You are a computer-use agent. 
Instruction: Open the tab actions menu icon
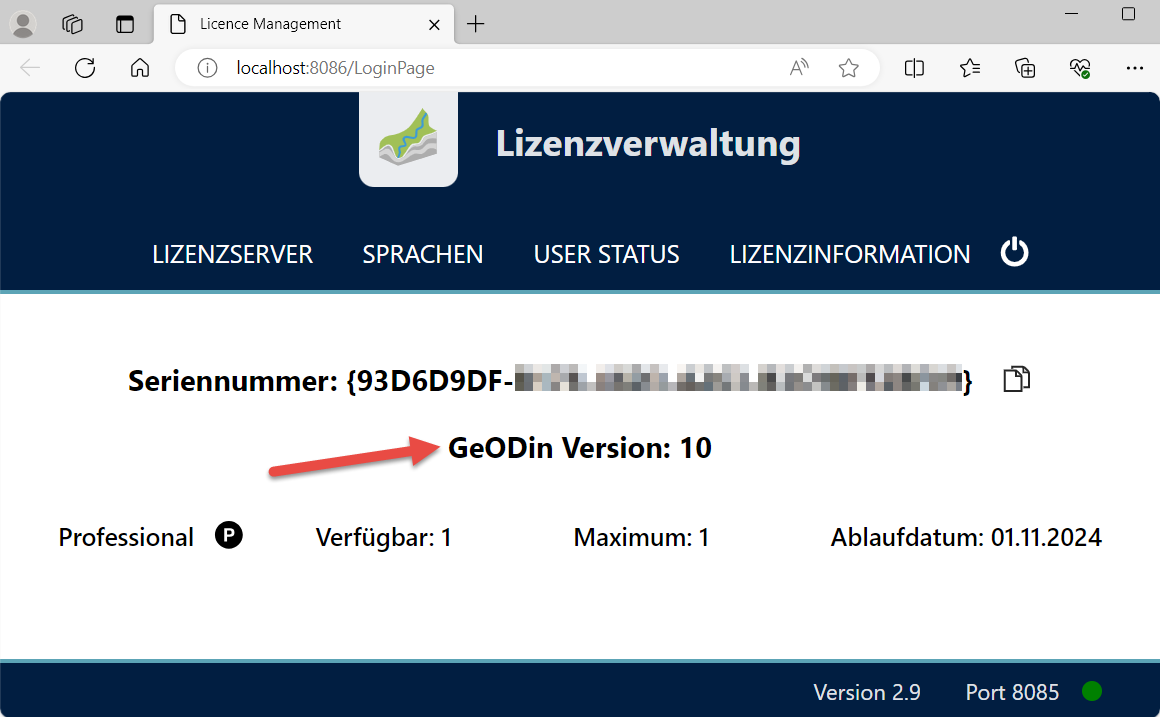pos(125,24)
